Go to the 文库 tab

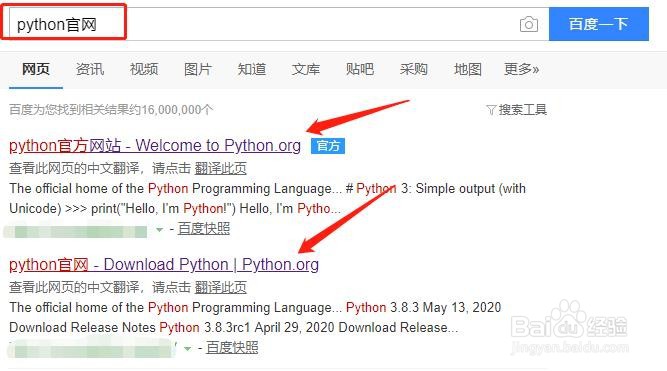306,69
